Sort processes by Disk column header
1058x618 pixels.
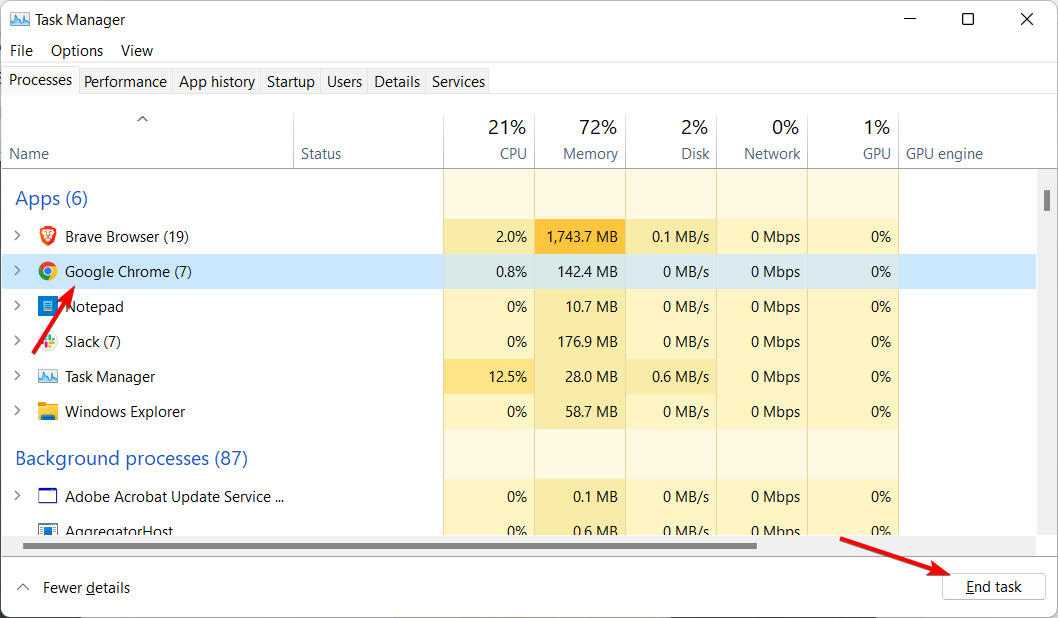pos(671,140)
